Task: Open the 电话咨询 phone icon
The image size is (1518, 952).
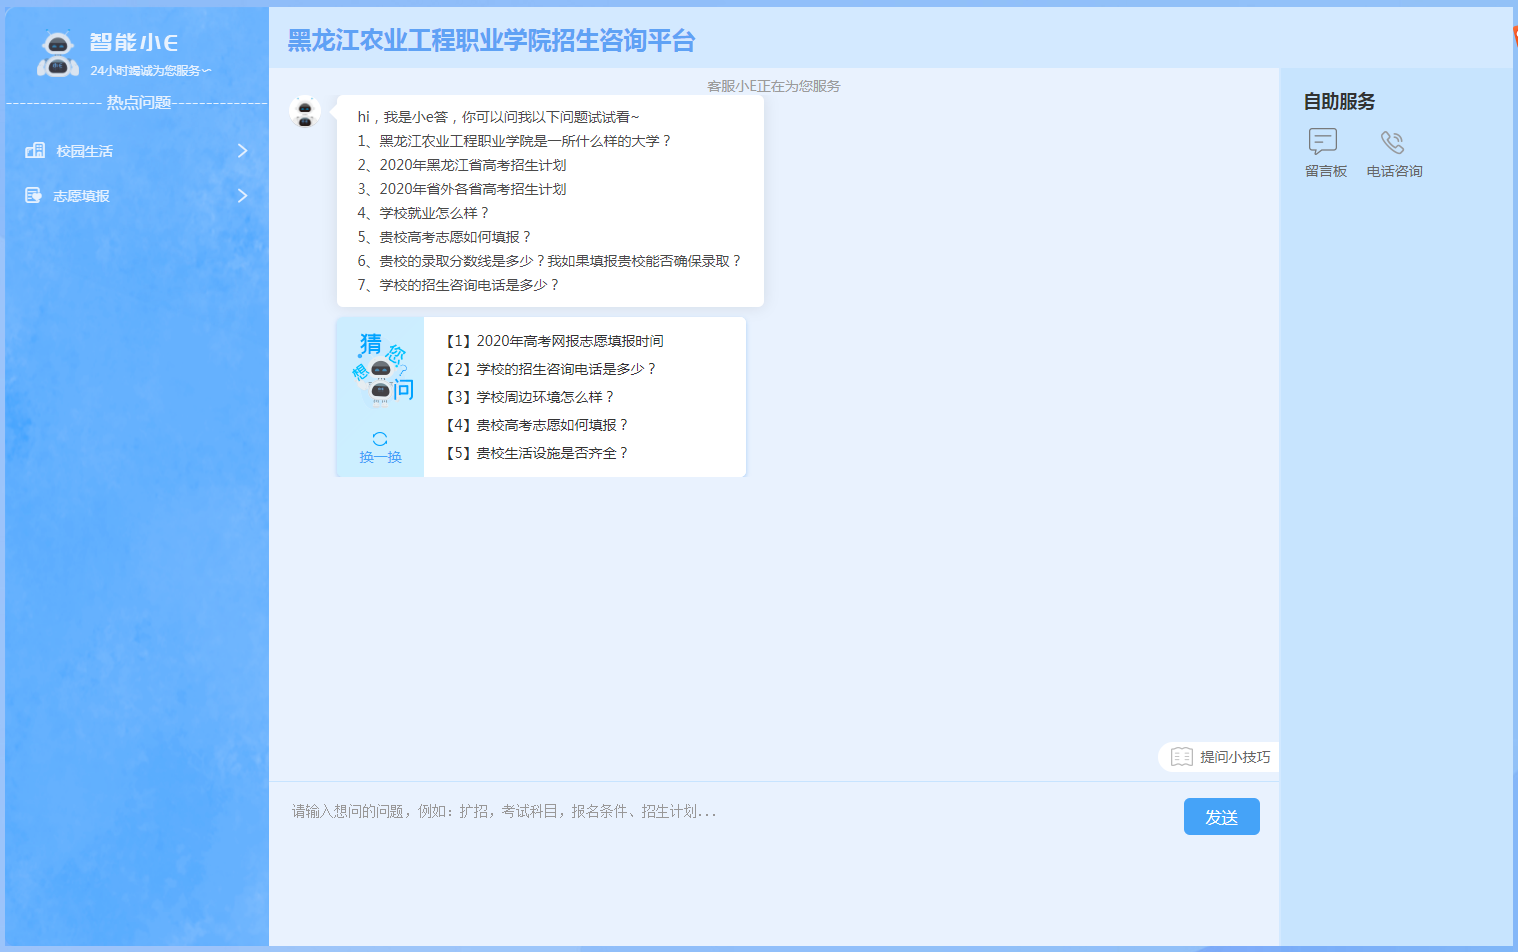Action: click(x=1393, y=142)
